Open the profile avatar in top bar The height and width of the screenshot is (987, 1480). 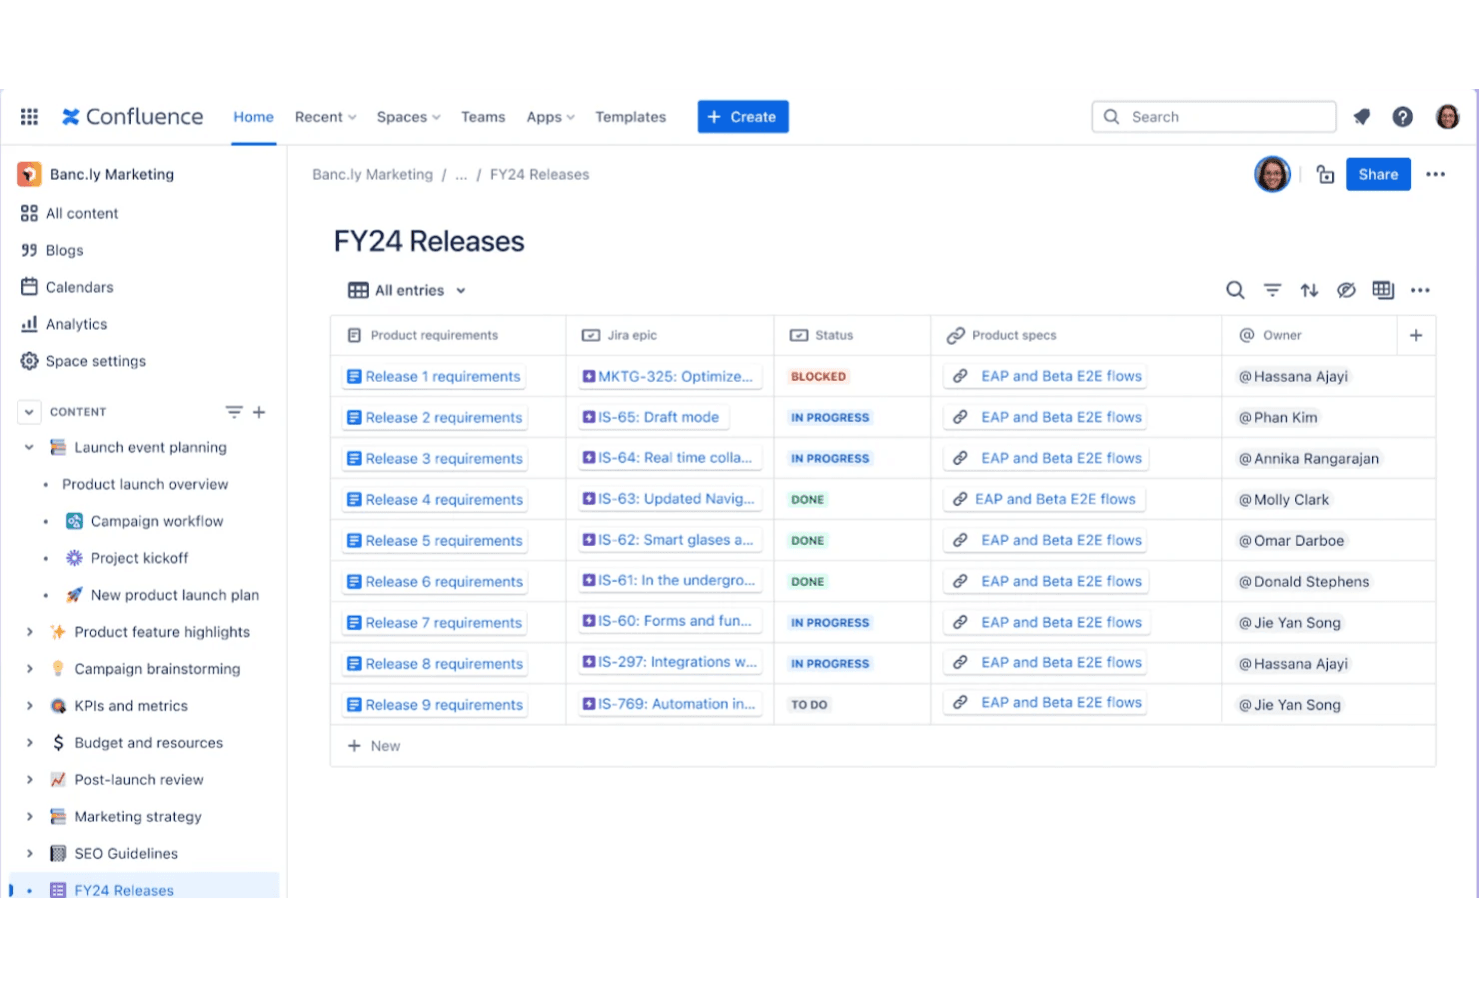1447,117
